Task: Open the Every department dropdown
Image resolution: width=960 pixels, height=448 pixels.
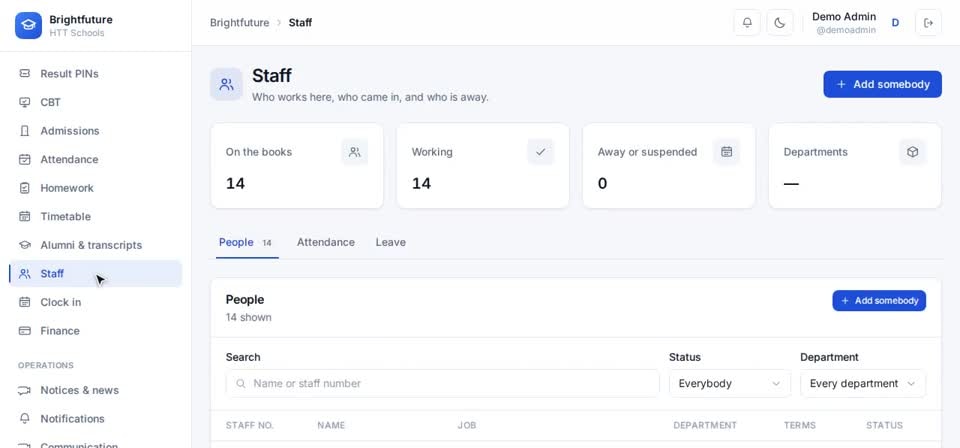Action: coord(863,384)
